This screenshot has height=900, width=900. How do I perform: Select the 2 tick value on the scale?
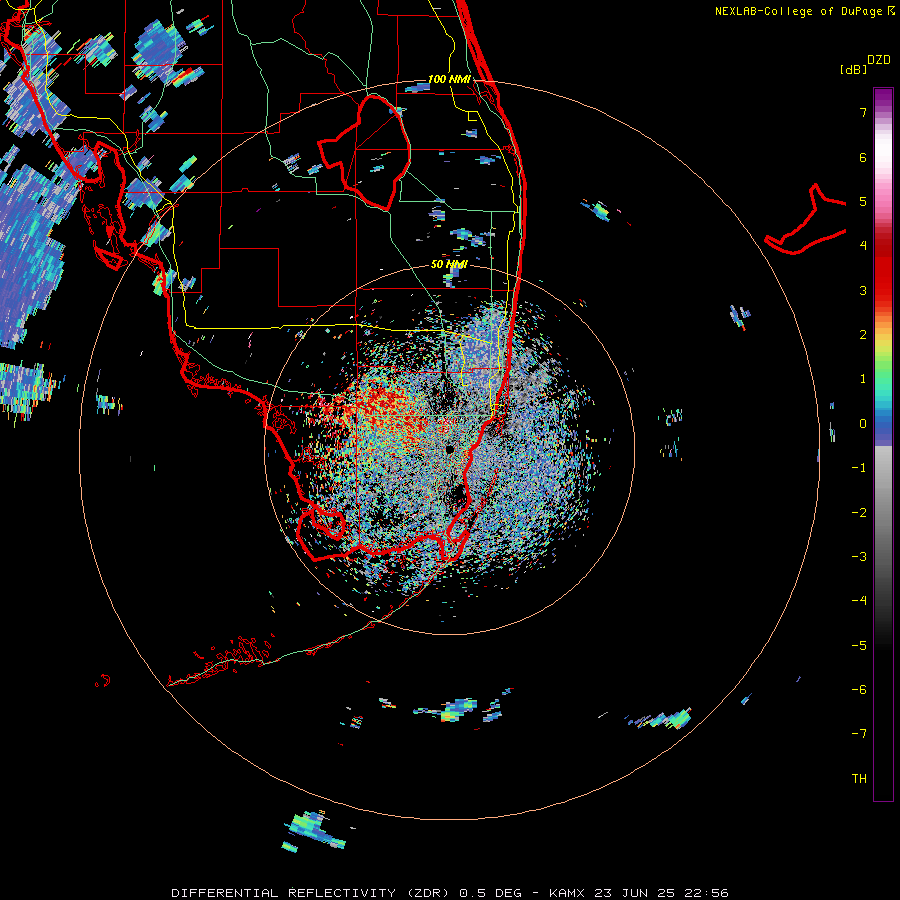click(863, 335)
